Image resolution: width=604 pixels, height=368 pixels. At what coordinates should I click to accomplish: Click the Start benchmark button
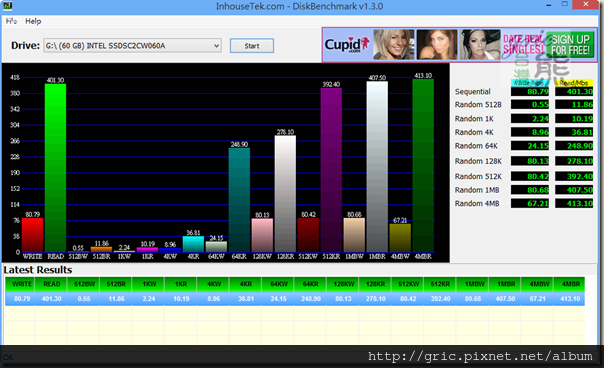pyautogui.click(x=252, y=46)
